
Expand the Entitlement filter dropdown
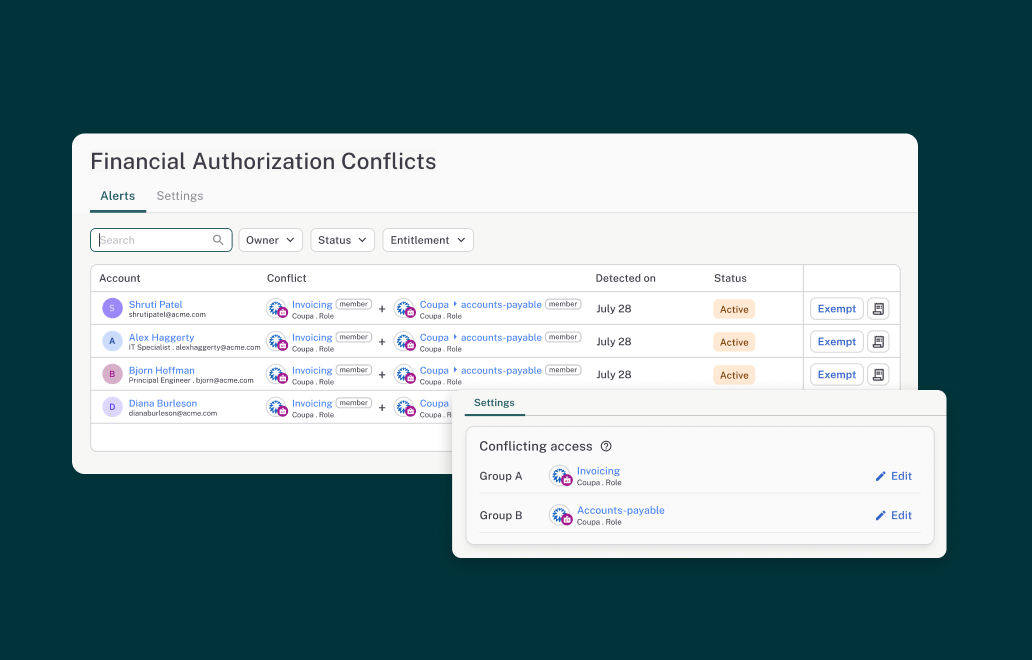point(428,240)
